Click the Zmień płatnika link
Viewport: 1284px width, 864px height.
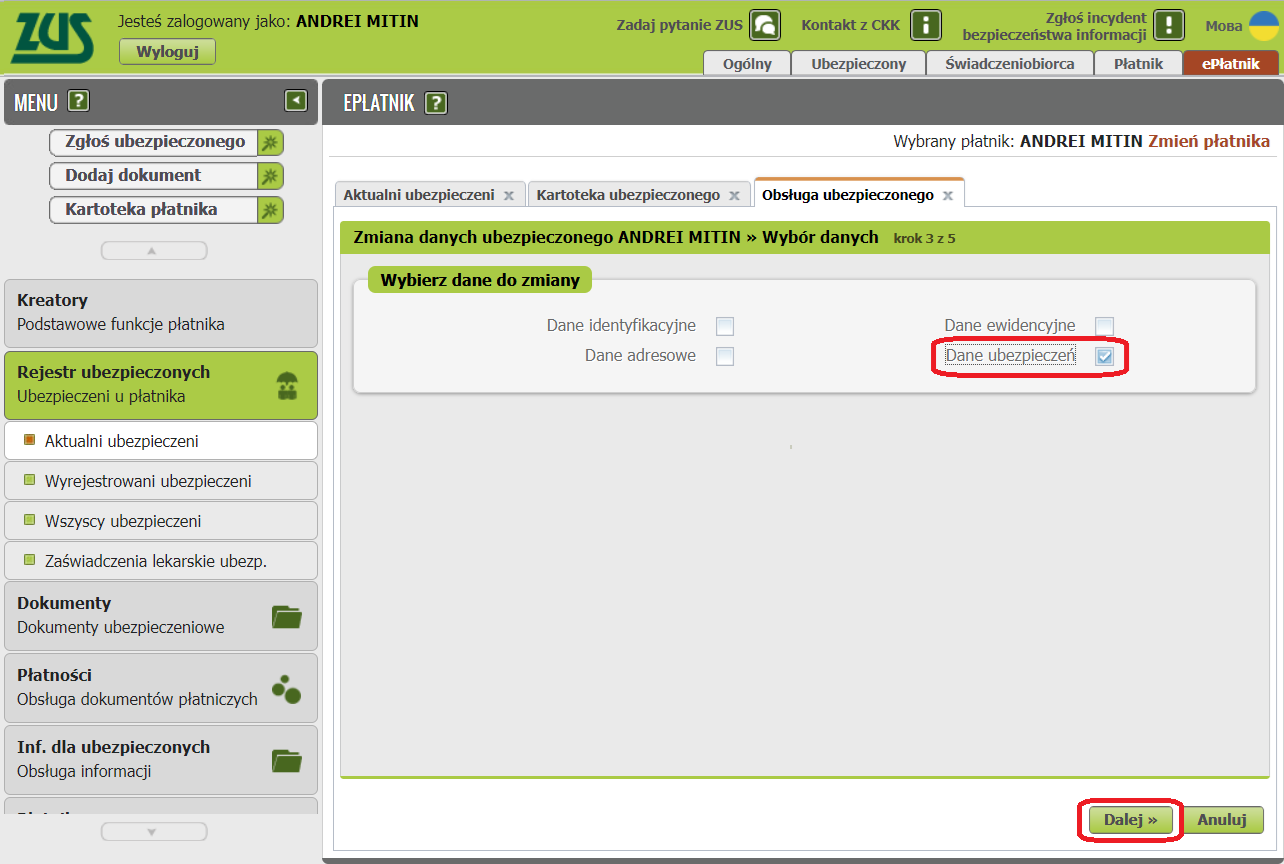point(1208,141)
